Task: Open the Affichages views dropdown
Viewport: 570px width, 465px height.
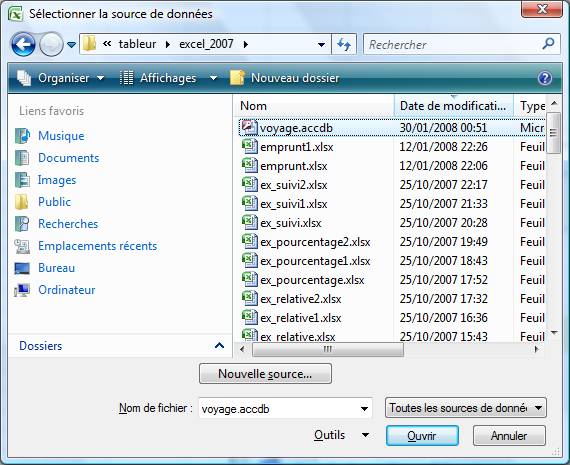Action: pos(169,78)
